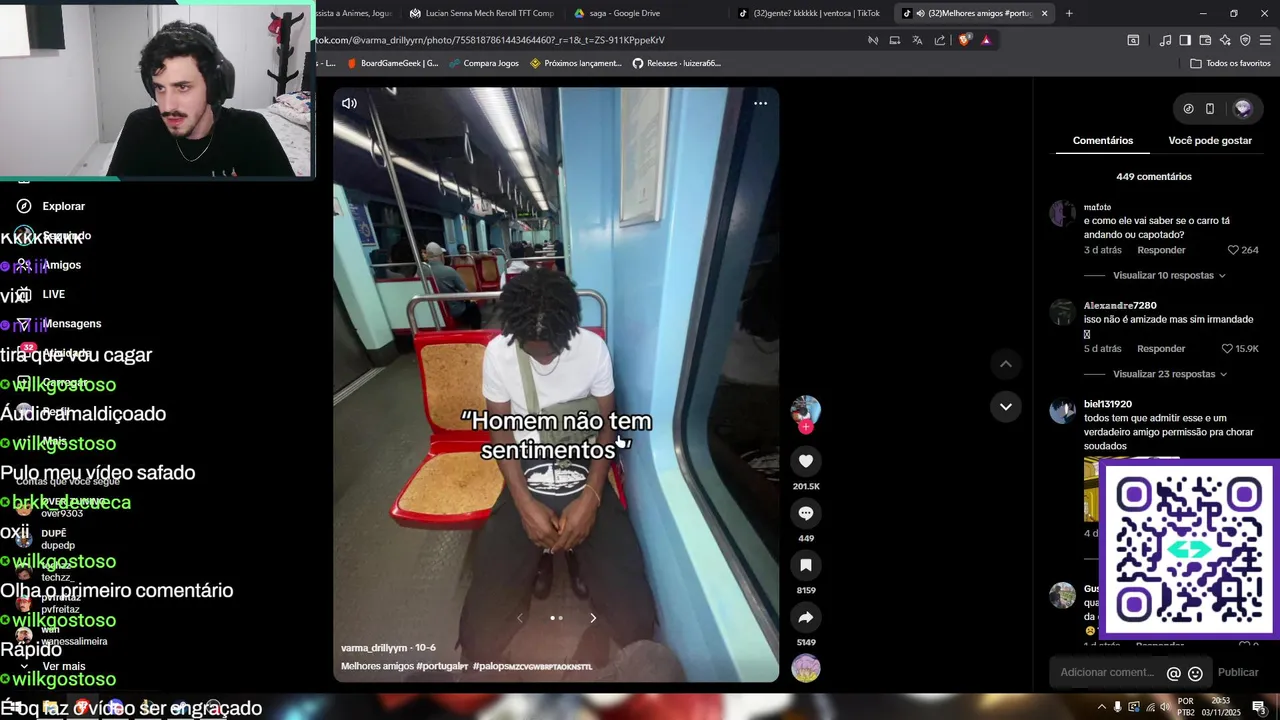
Task: Open Brave Leo AI sparkle icon
Action: [x=1225, y=40]
